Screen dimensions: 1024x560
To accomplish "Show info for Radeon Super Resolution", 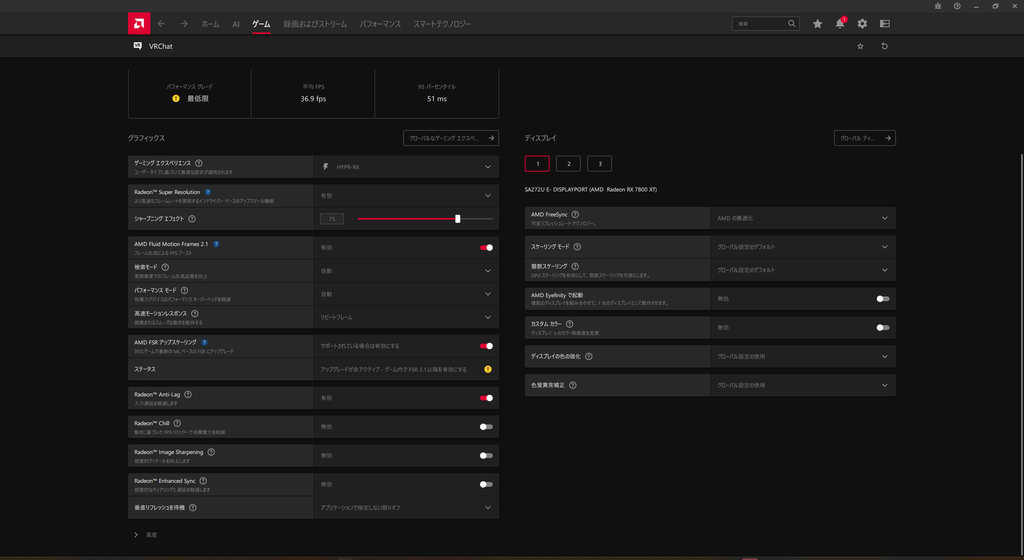I will point(208,192).
